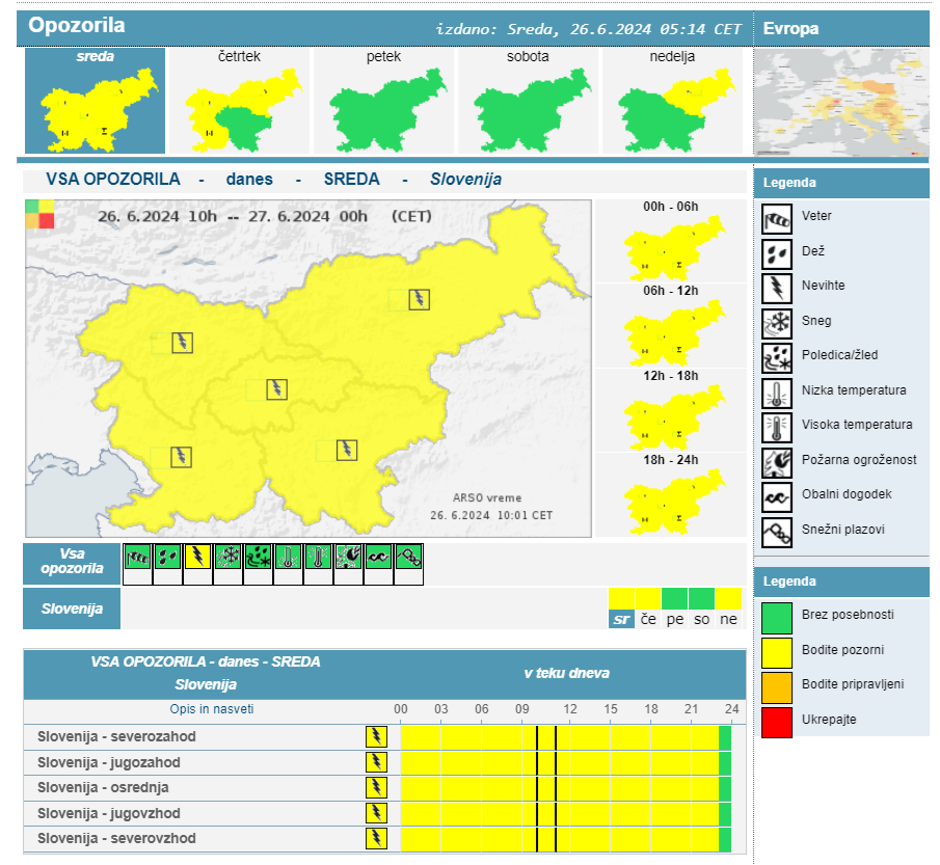
Task: Toggle the Obalni dogodek coastal event filter
Action: (x=376, y=558)
